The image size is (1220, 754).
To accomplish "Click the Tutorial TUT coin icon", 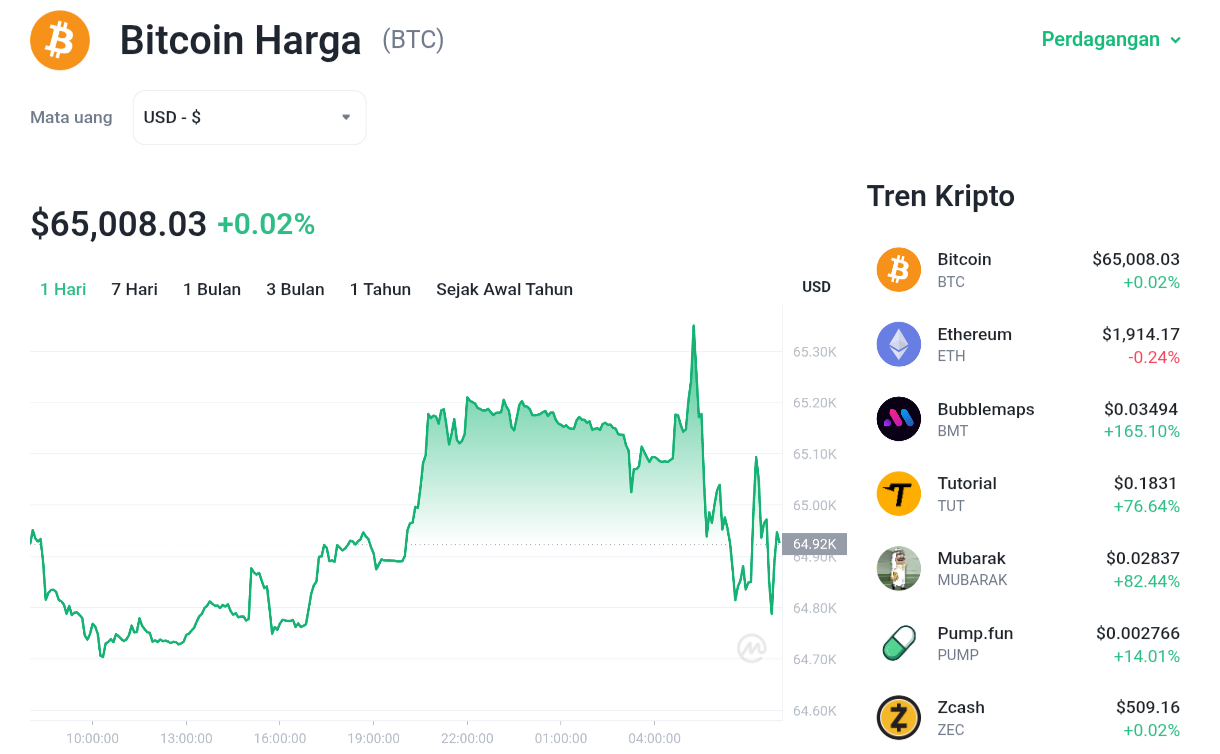I will point(898,494).
